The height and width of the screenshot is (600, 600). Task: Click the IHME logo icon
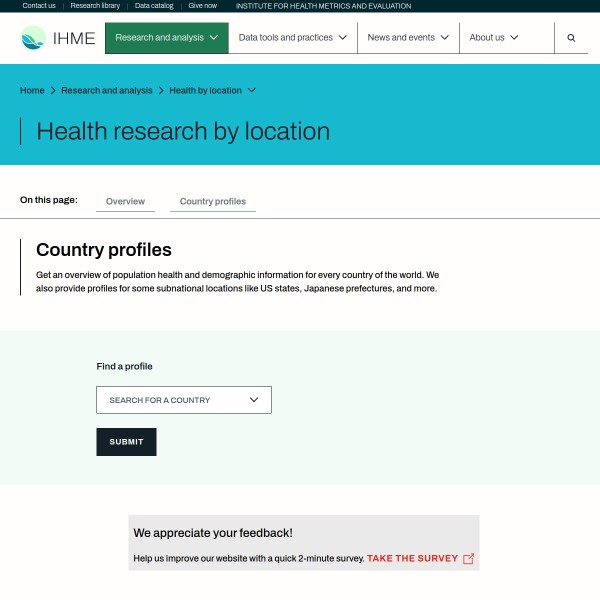(34, 38)
